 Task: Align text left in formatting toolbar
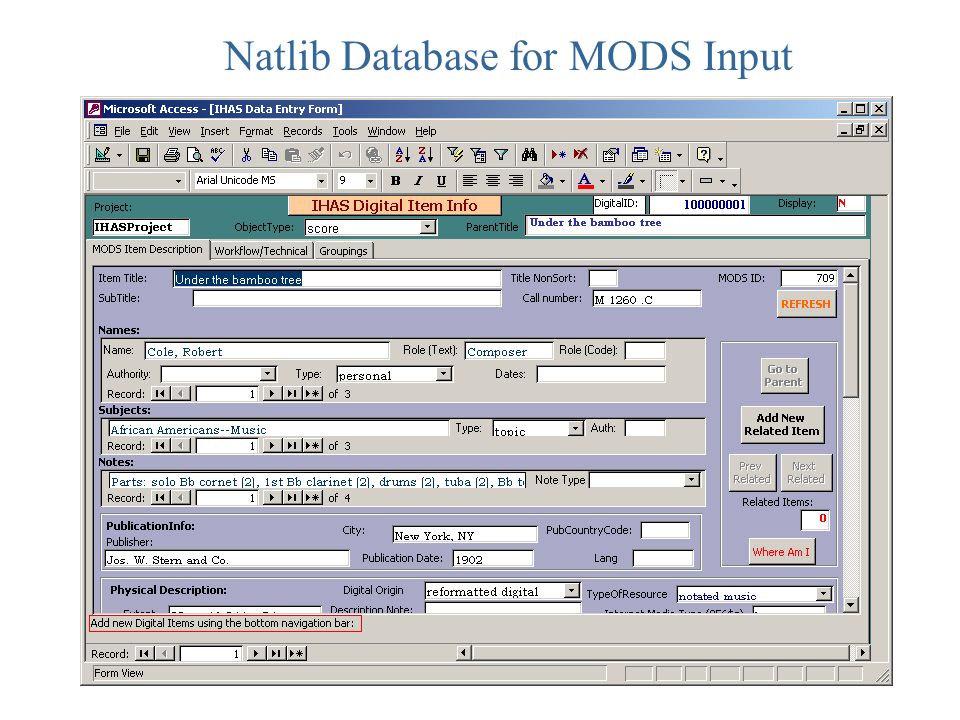[469, 181]
